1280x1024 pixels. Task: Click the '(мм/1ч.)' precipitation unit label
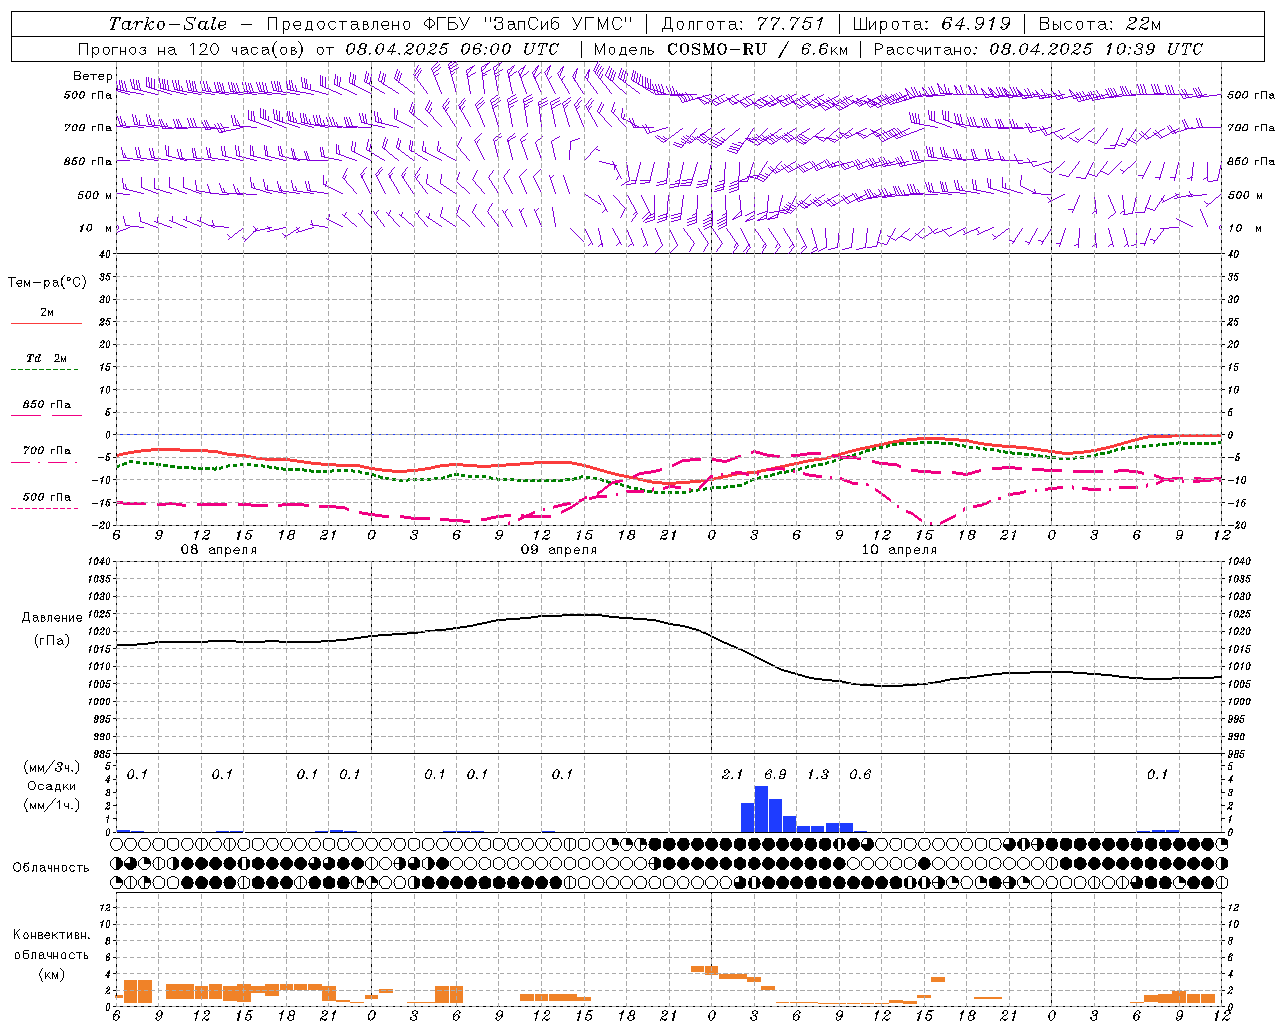click(52, 805)
